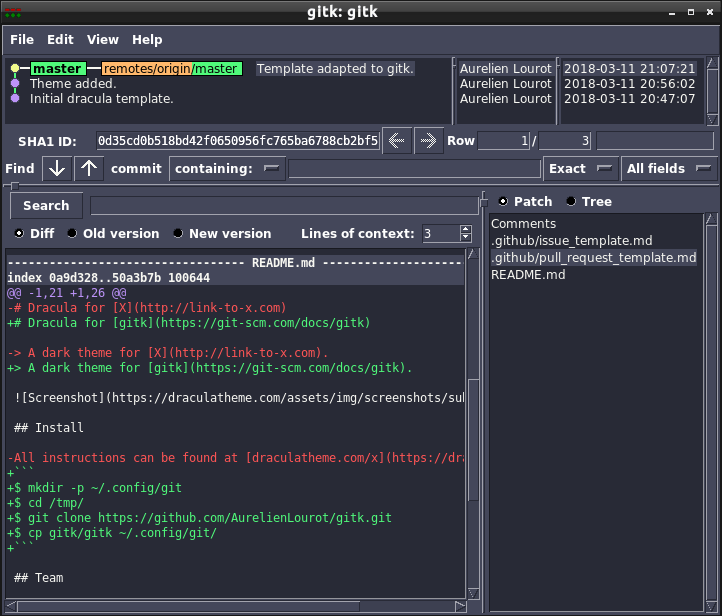
Task: Click the SHA1 ID field
Action: pyautogui.click(x=238, y=140)
